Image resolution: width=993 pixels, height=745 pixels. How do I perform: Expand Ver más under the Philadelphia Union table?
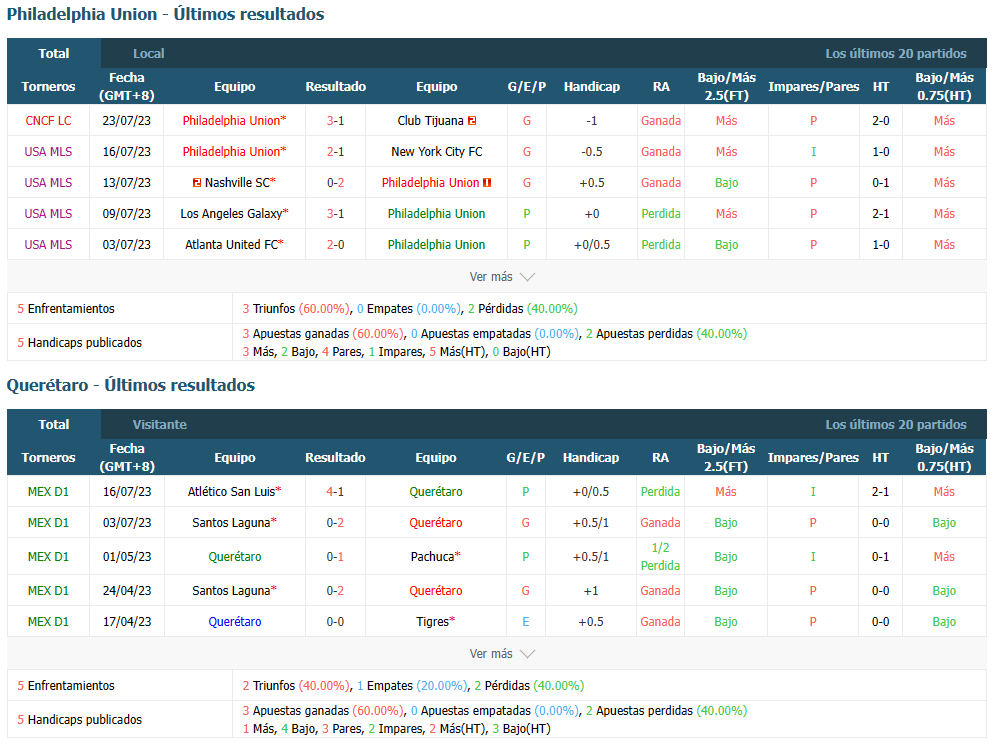502,277
